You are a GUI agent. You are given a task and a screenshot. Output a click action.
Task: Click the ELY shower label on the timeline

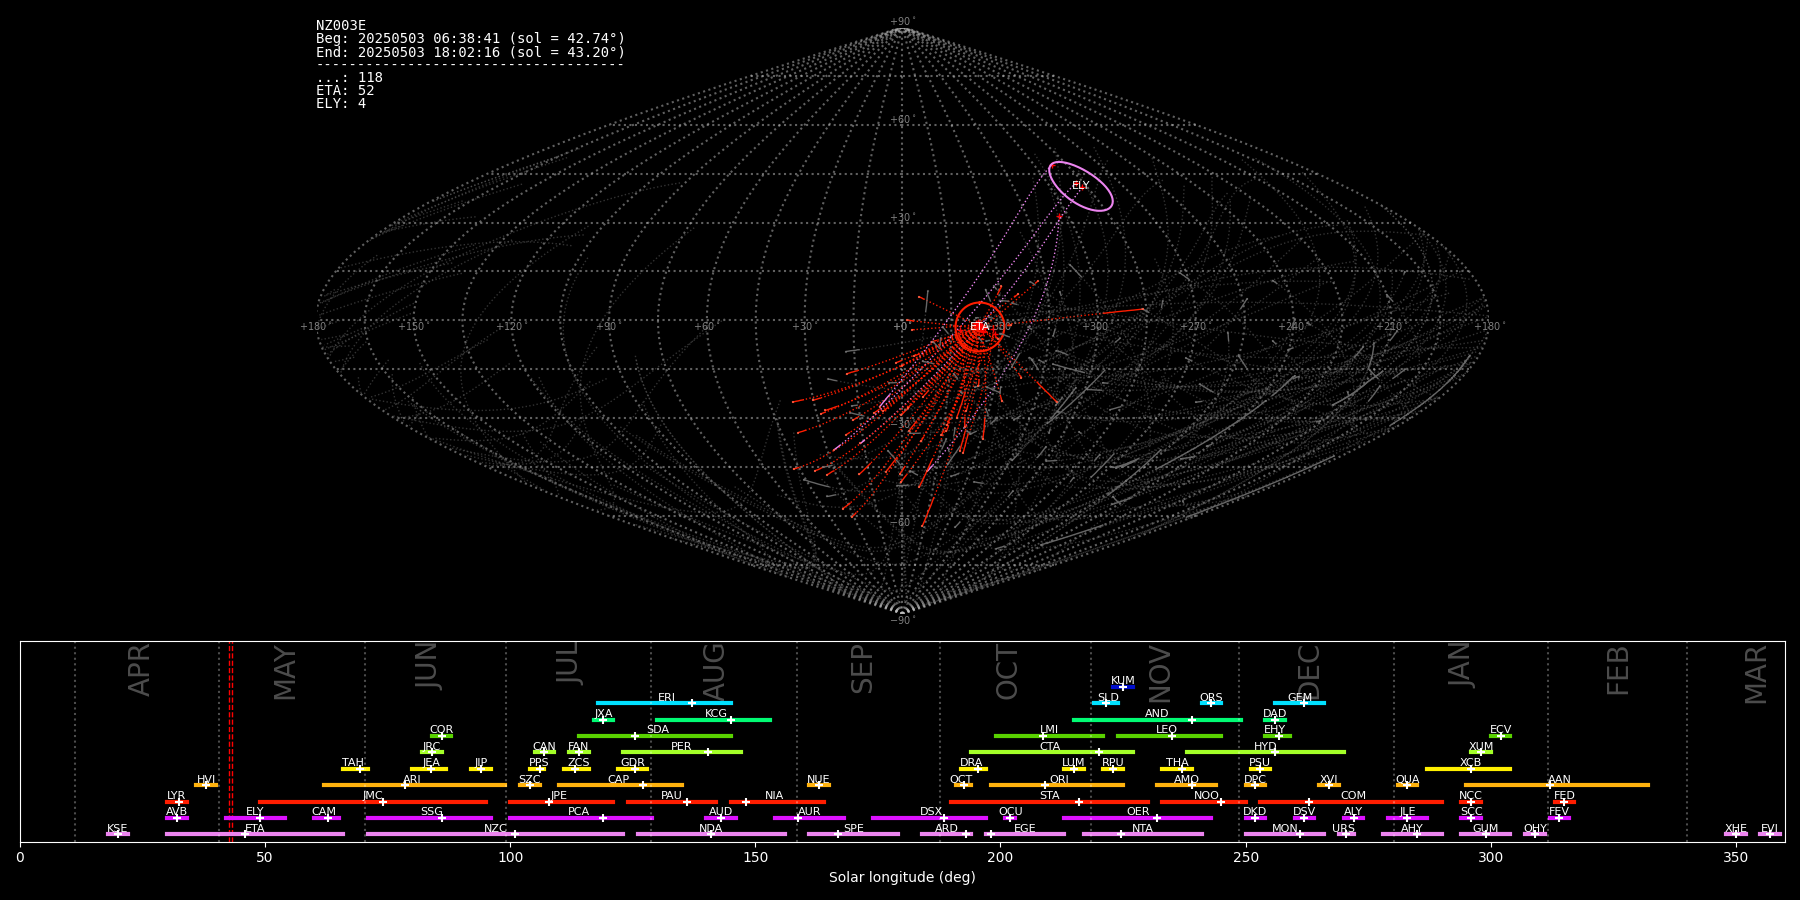point(255,812)
